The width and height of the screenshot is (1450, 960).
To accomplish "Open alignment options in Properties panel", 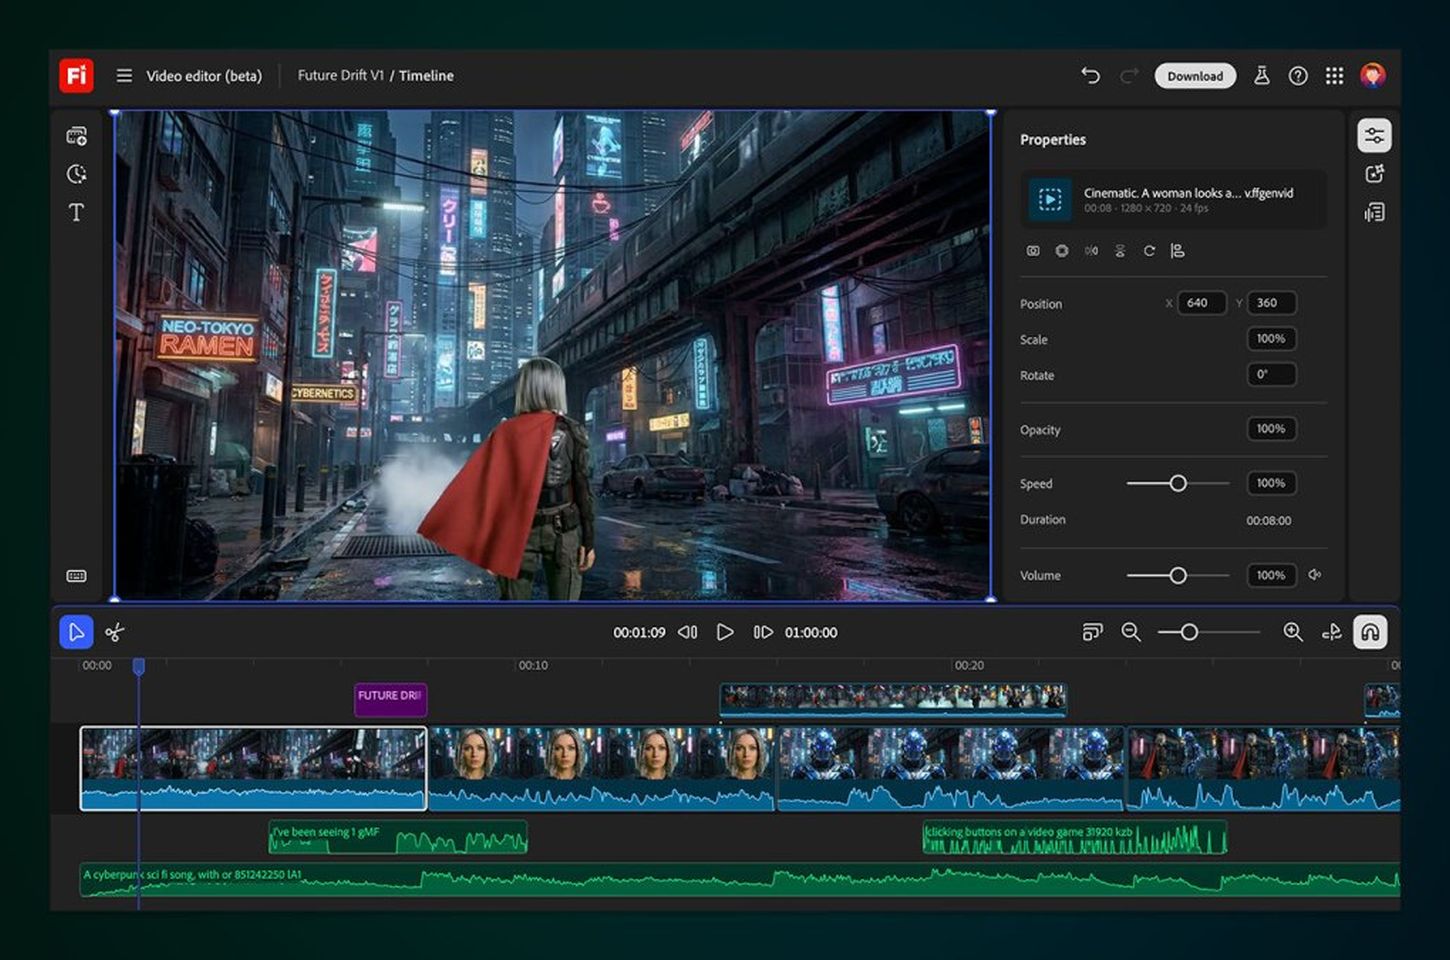I will click(1178, 251).
